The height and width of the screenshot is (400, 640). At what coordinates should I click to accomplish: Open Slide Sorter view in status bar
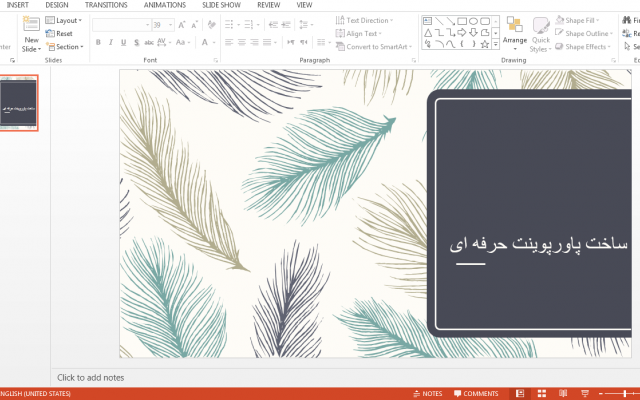[x=542, y=393]
